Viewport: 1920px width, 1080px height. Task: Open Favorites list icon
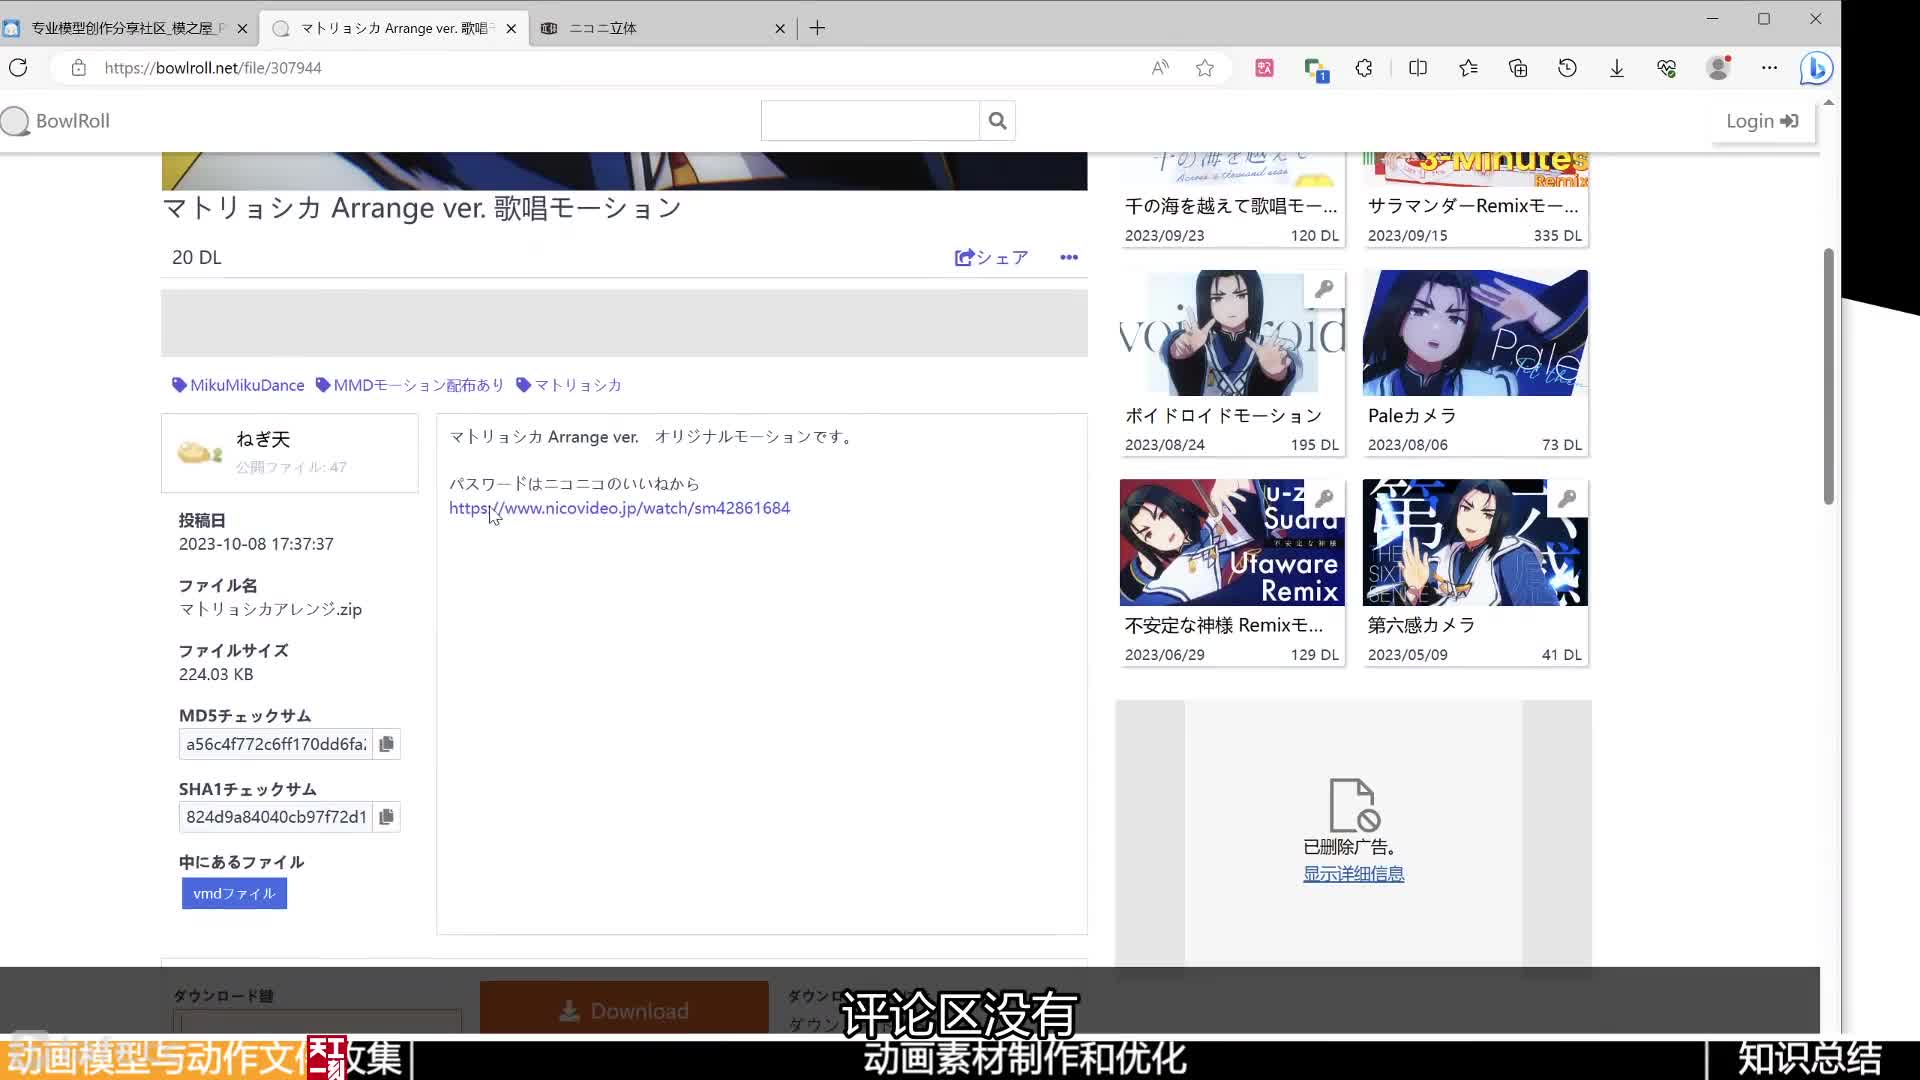coord(1468,68)
